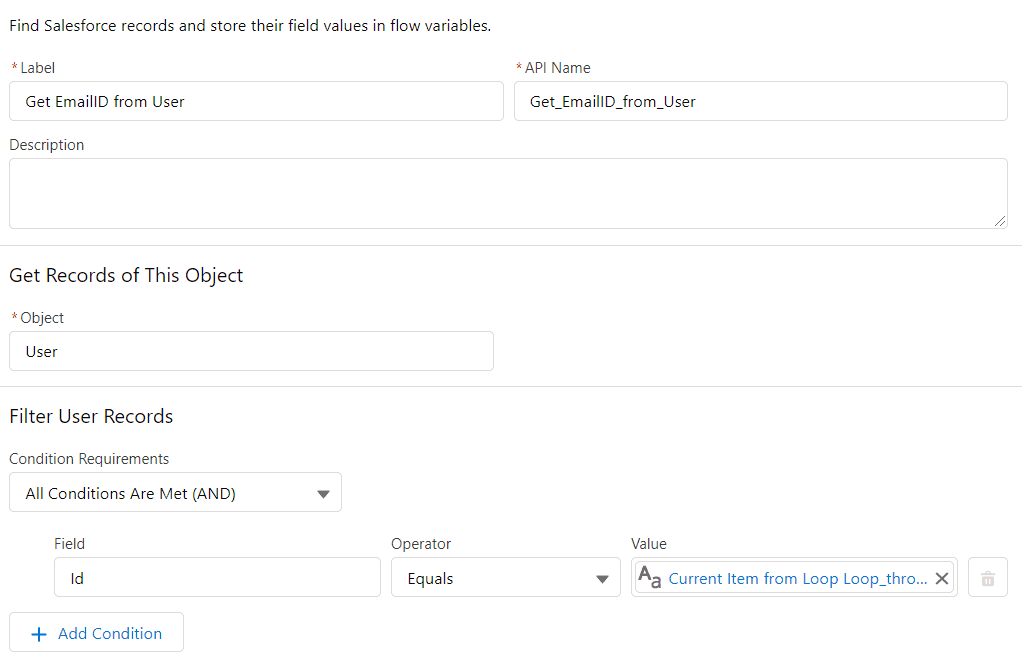
Task: Select the Object field containing User
Action: [x=251, y=351]
